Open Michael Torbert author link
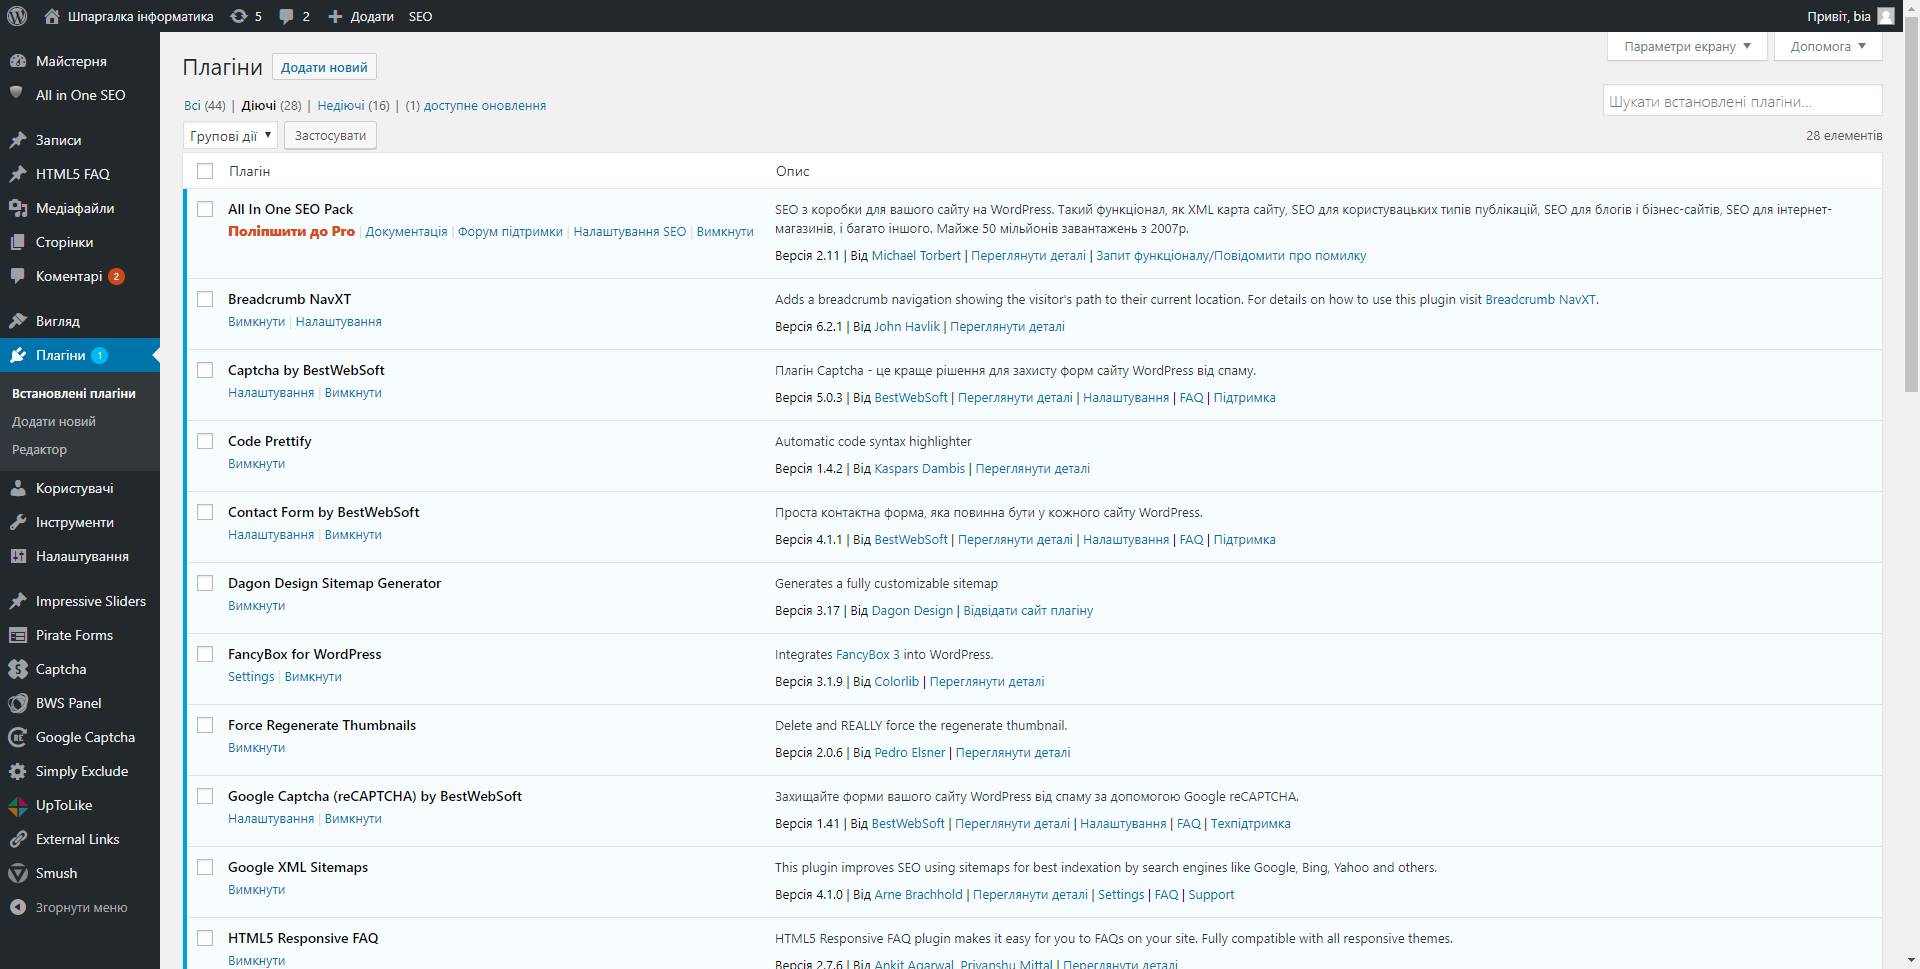Screen dimensions: 1920x969 click(916, 256)
